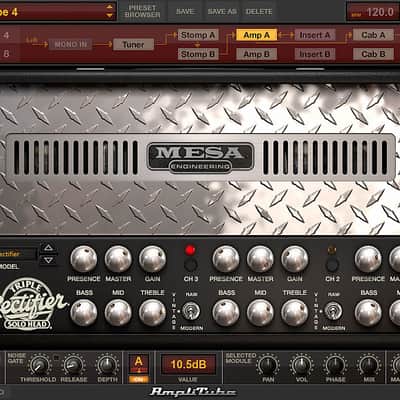Click the CH 3 Presence knob
Viewport: 400px width, 400px height.
[84, 259]
